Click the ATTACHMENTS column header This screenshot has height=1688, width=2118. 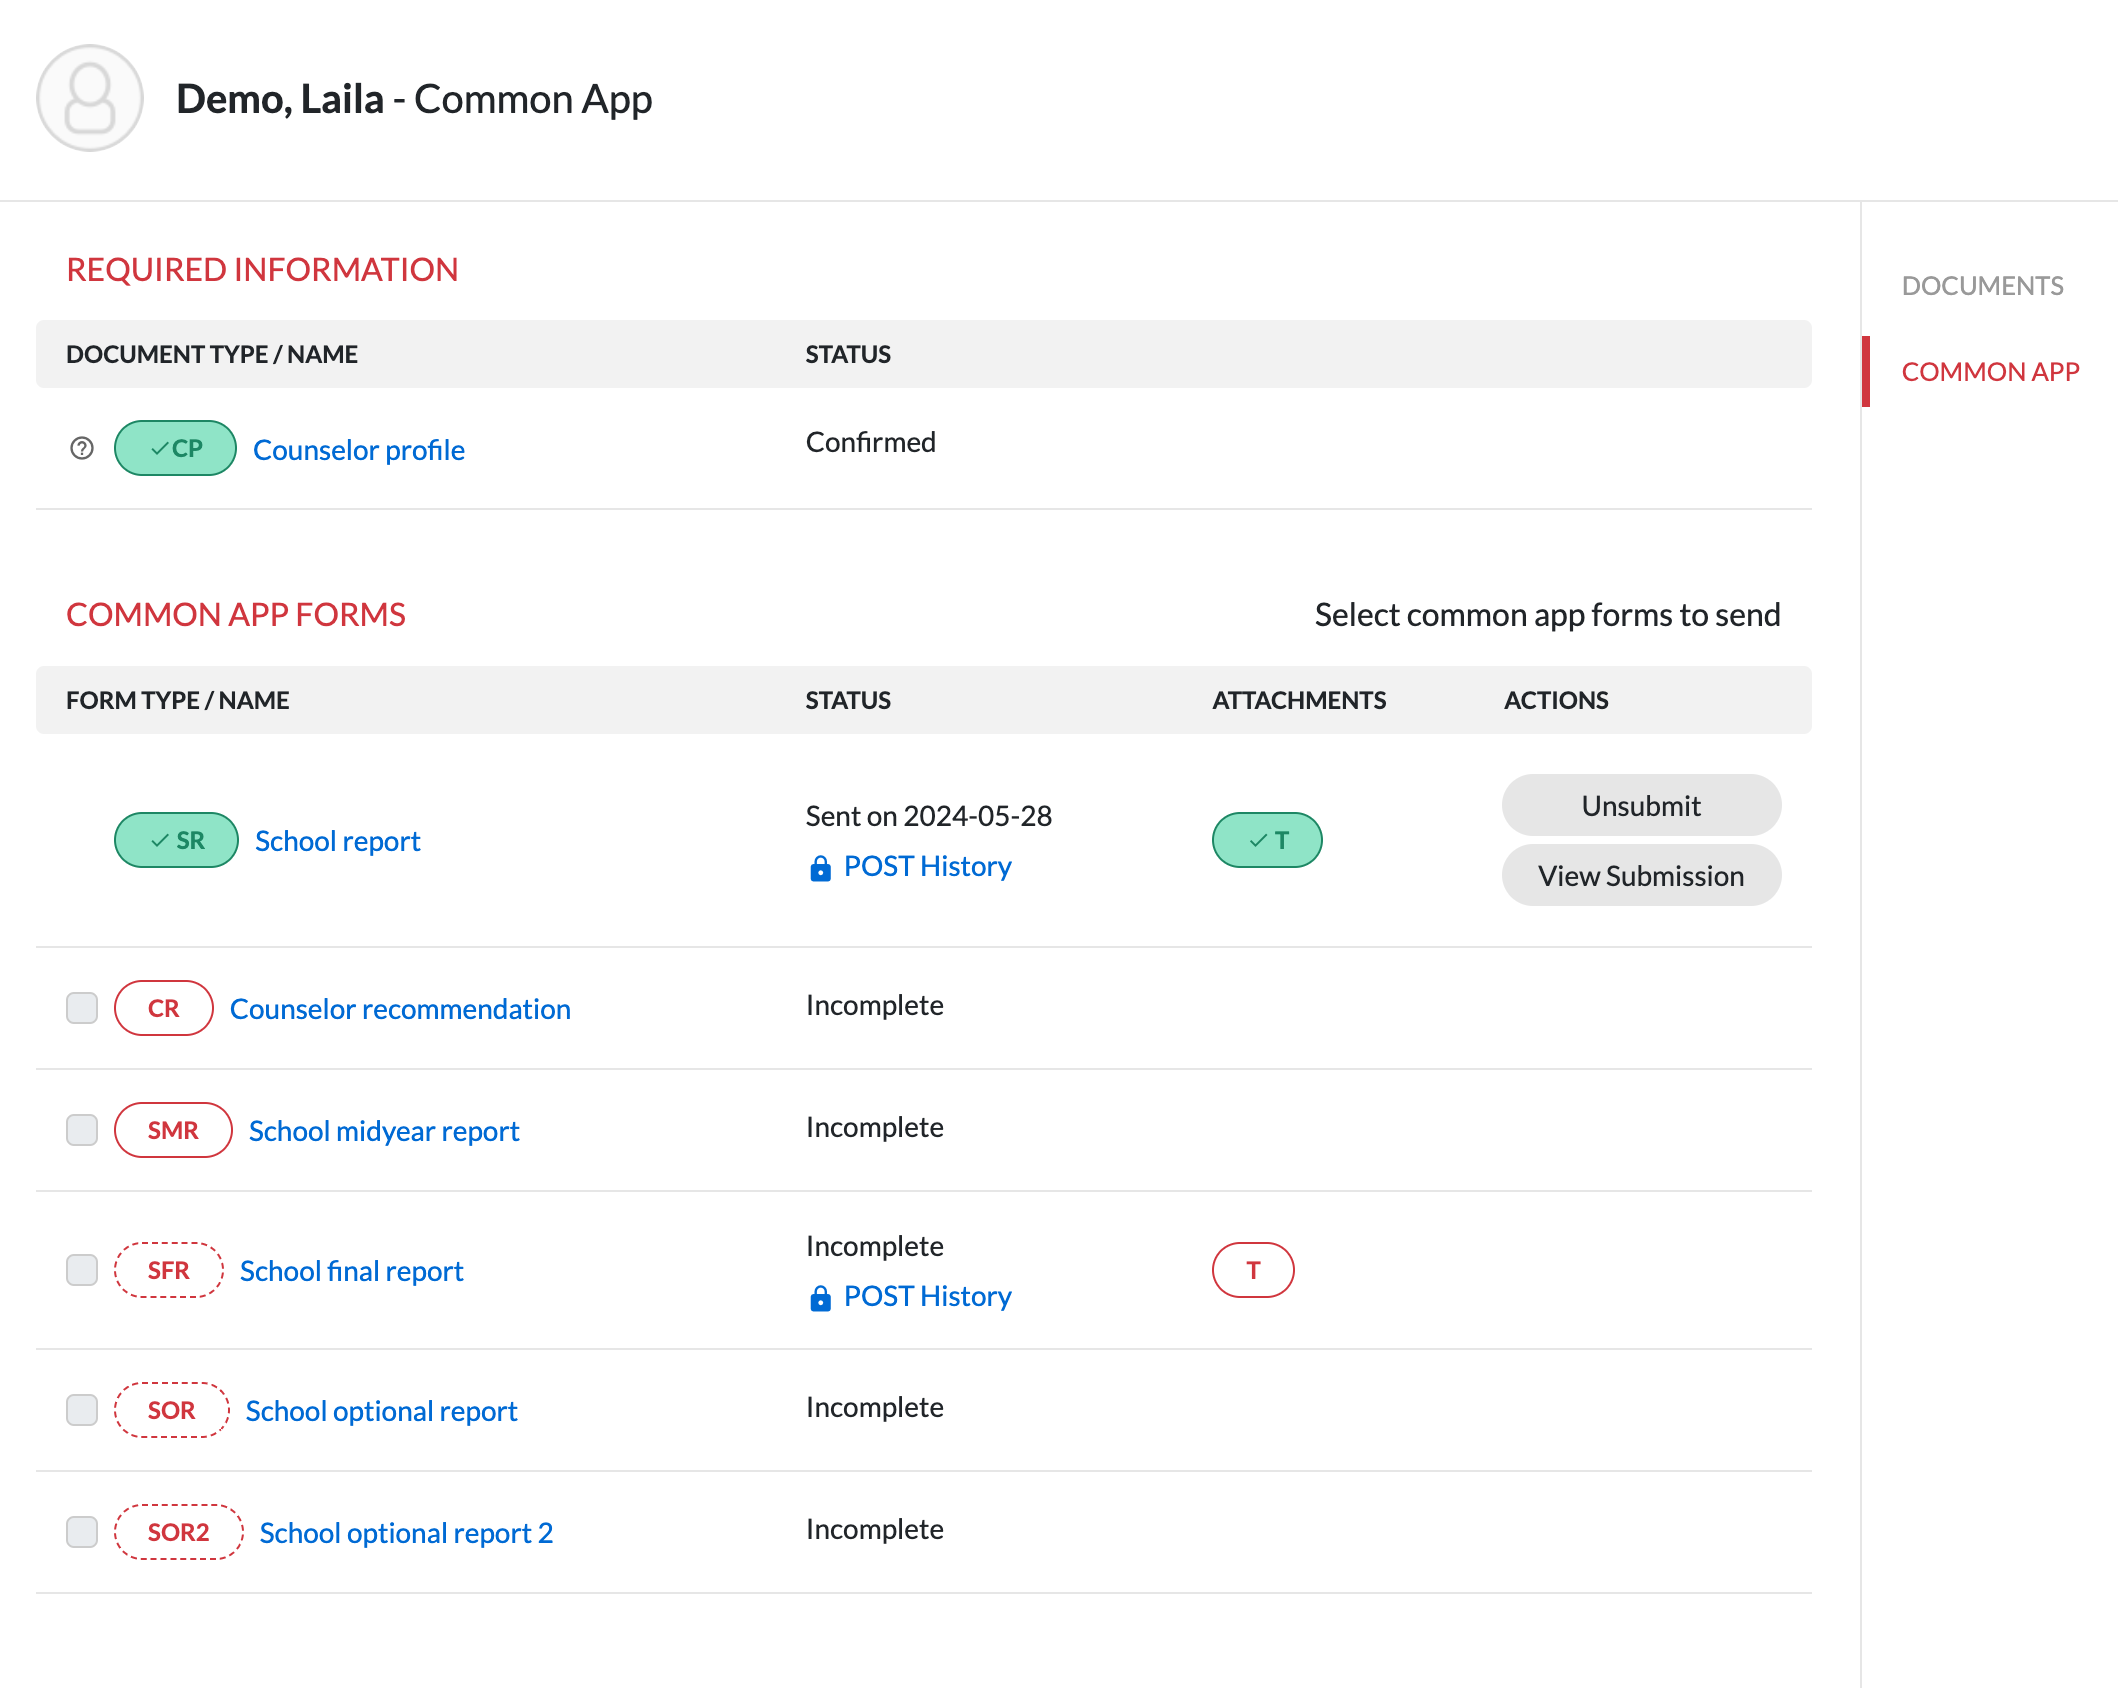tap(1299, 700)
